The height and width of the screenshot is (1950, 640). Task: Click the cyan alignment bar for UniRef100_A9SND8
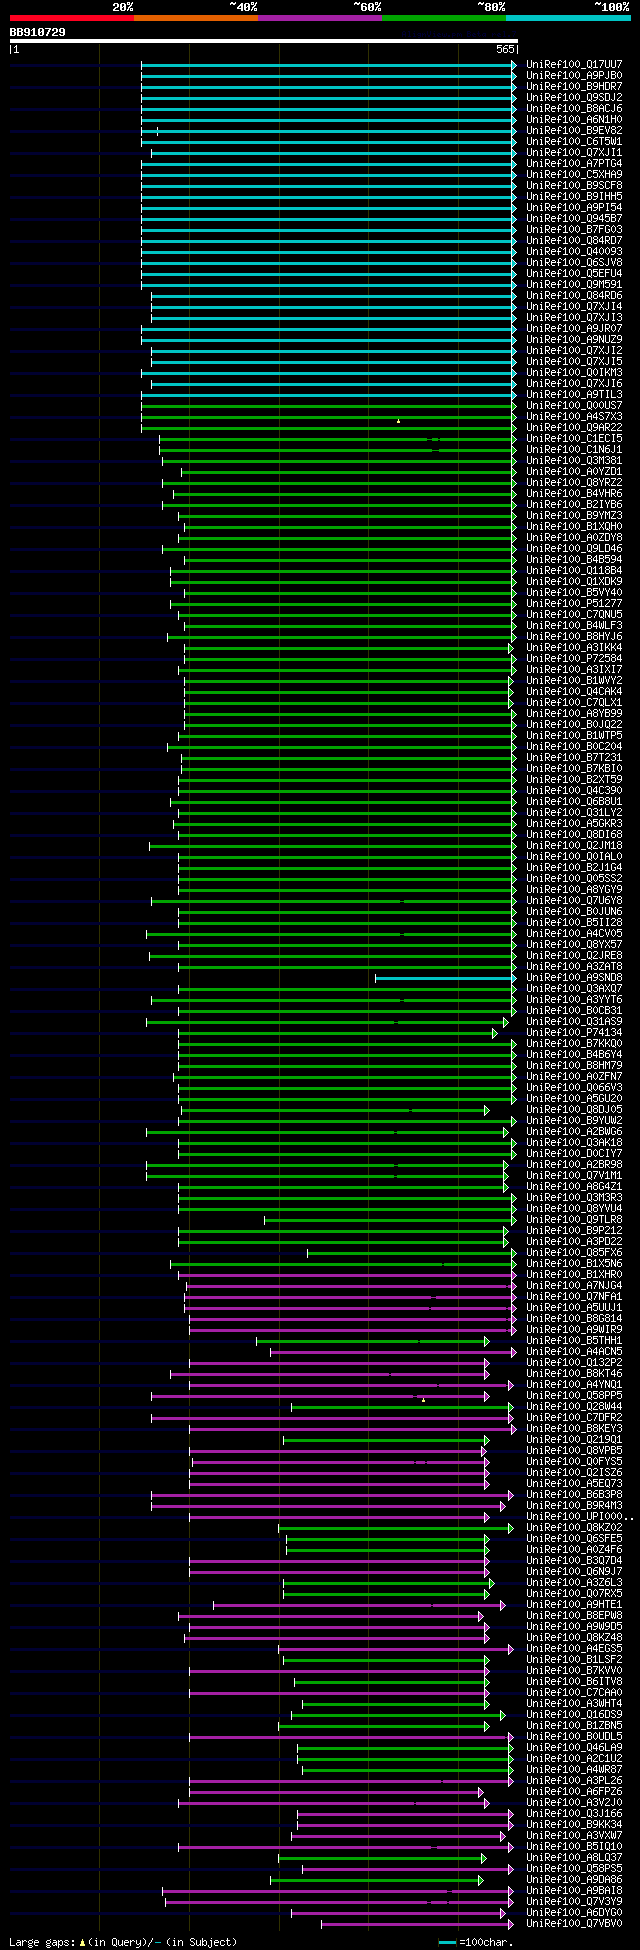[445, 978]
